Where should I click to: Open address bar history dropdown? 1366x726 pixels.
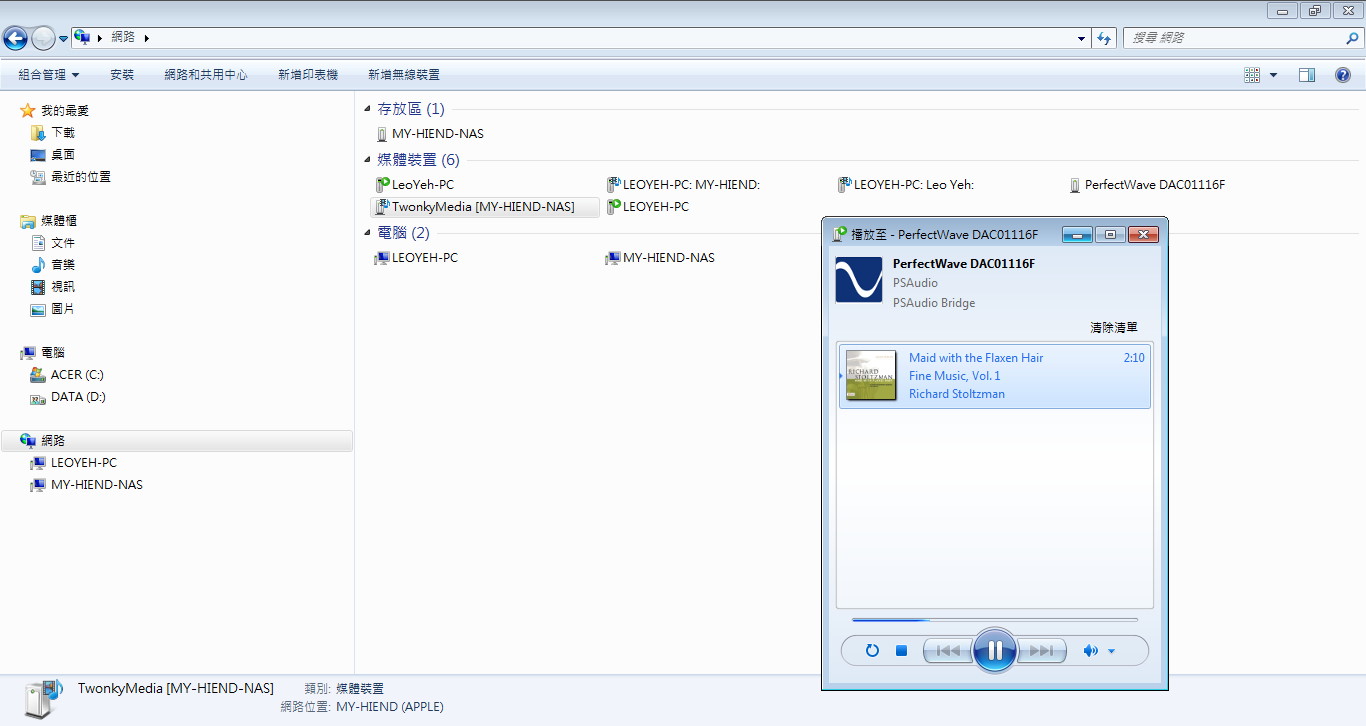tap(1082, 38)
